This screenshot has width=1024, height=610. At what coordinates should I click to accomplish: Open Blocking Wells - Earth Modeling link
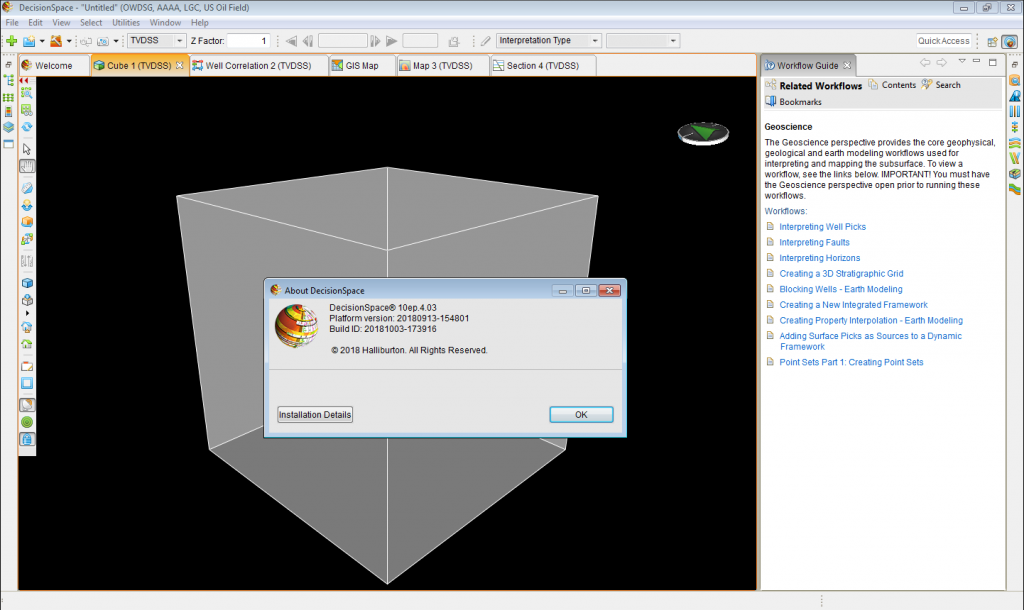[x=840, y=289]
